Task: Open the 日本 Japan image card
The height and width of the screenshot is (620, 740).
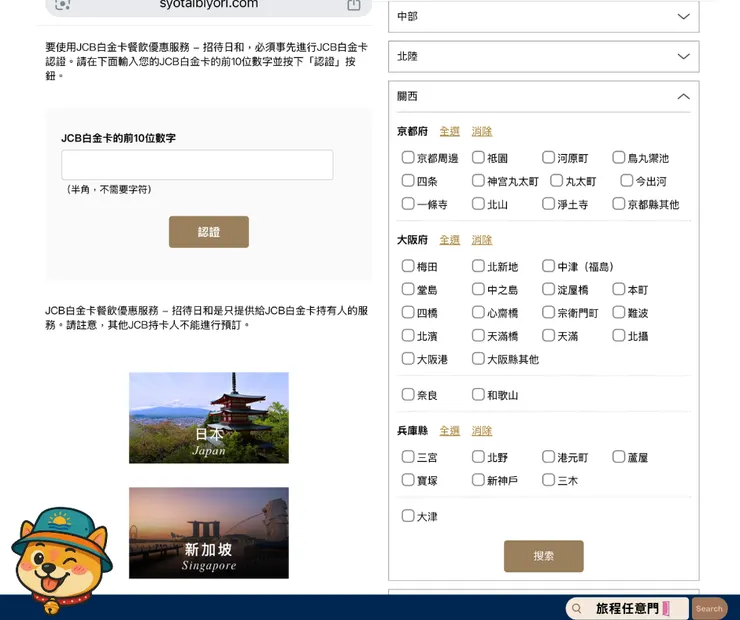Action: coord(209,418)
